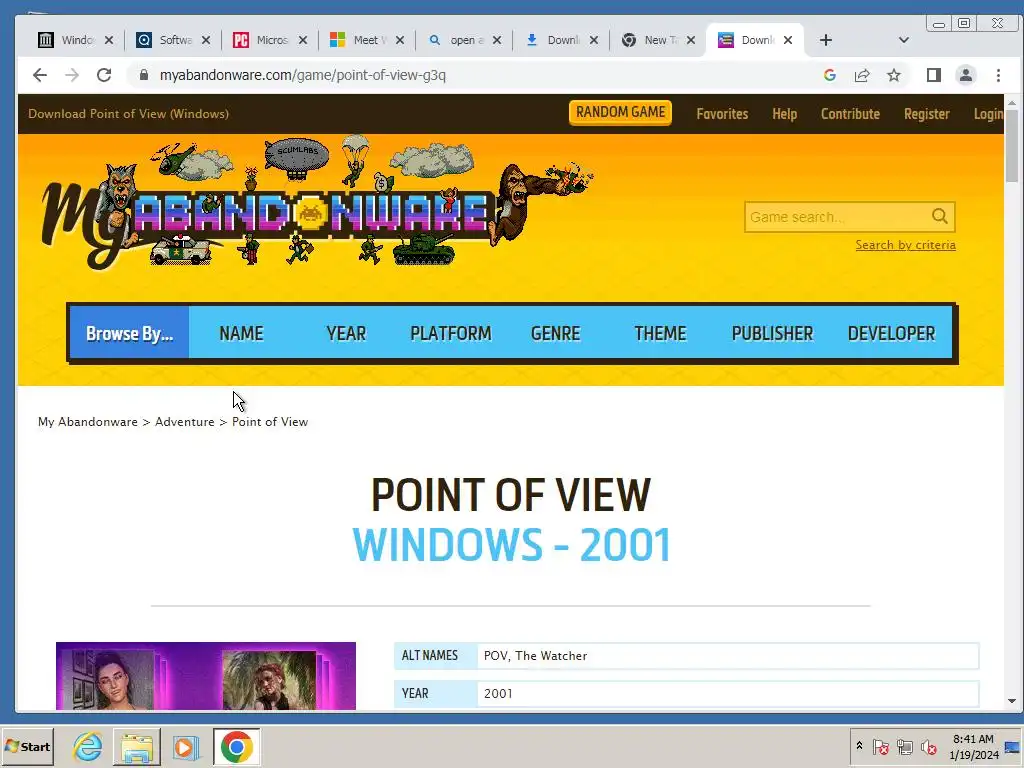Browse by DEVELOPER

coord(891,333)
